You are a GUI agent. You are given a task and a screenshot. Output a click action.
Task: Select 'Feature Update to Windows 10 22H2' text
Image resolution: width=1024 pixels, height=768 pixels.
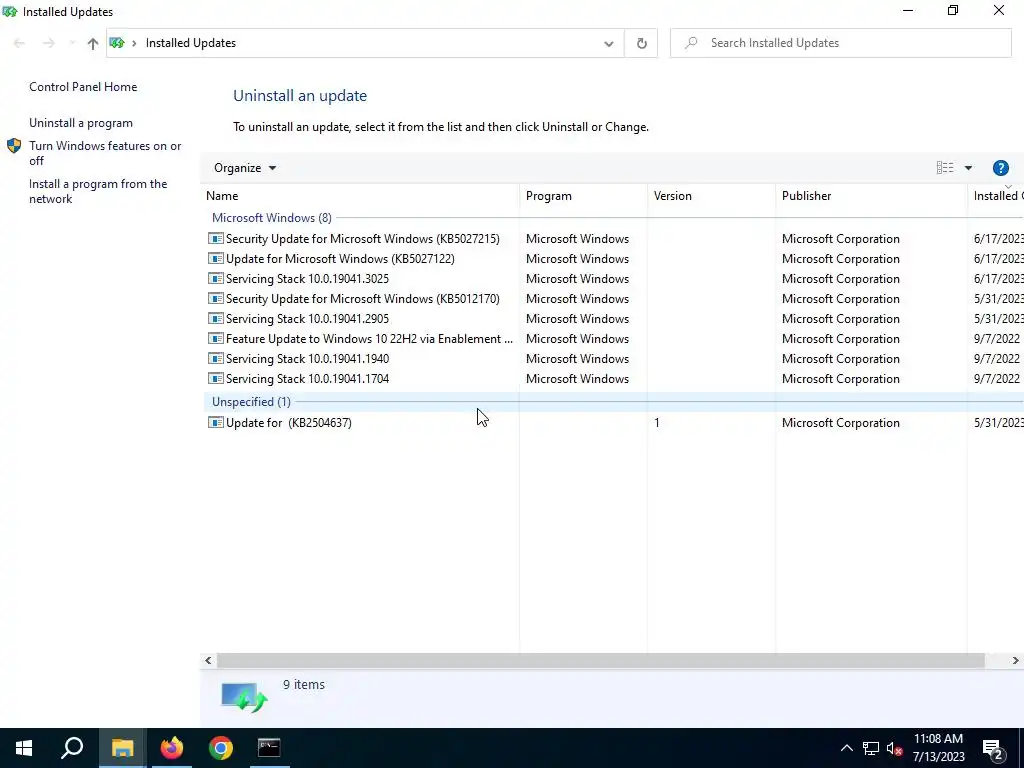(369, 339)
